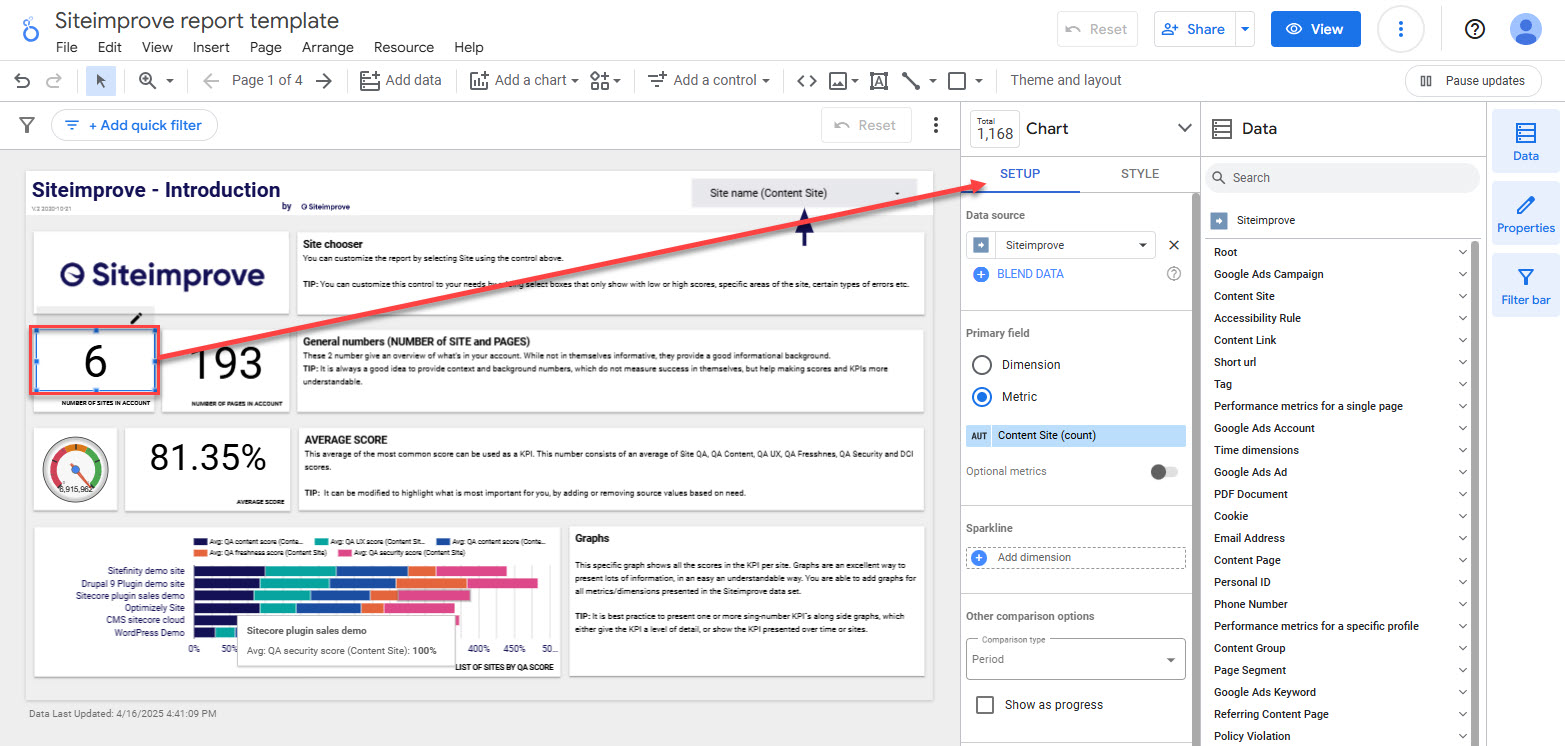Check the Show as progress checkbox

(984, 704)
